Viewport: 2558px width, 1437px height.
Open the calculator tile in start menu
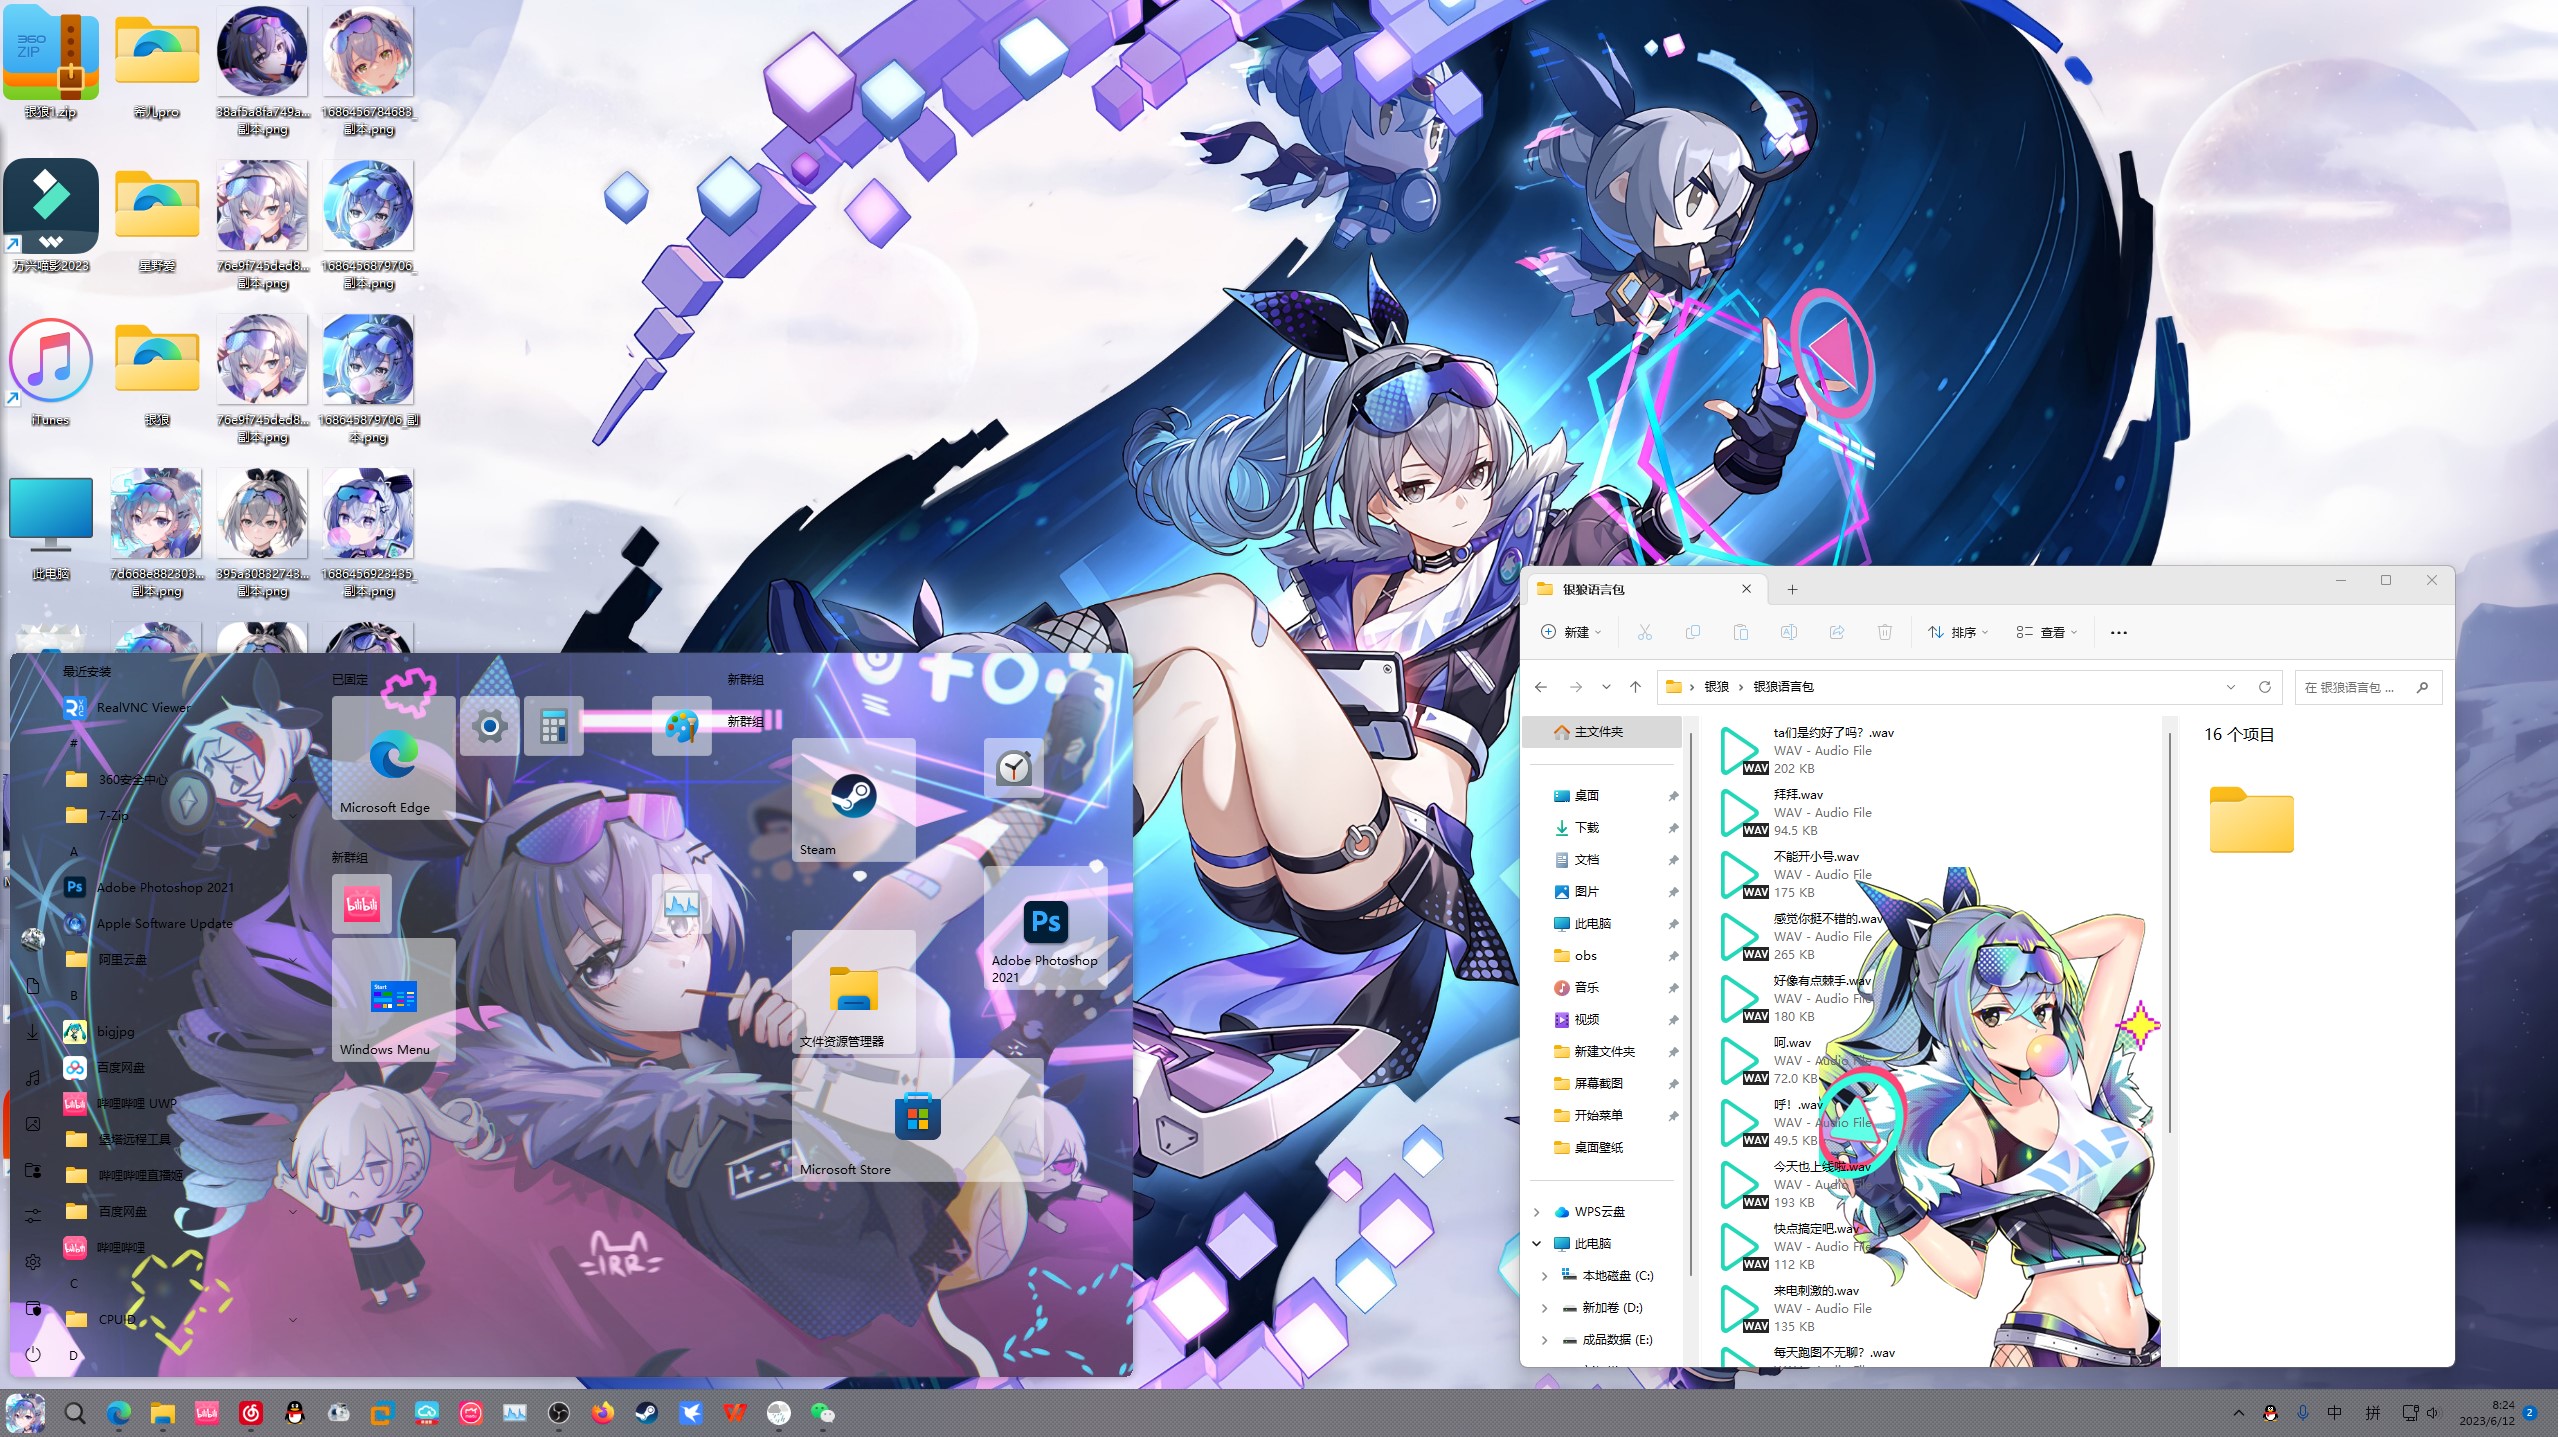click(x=553, y=726)
